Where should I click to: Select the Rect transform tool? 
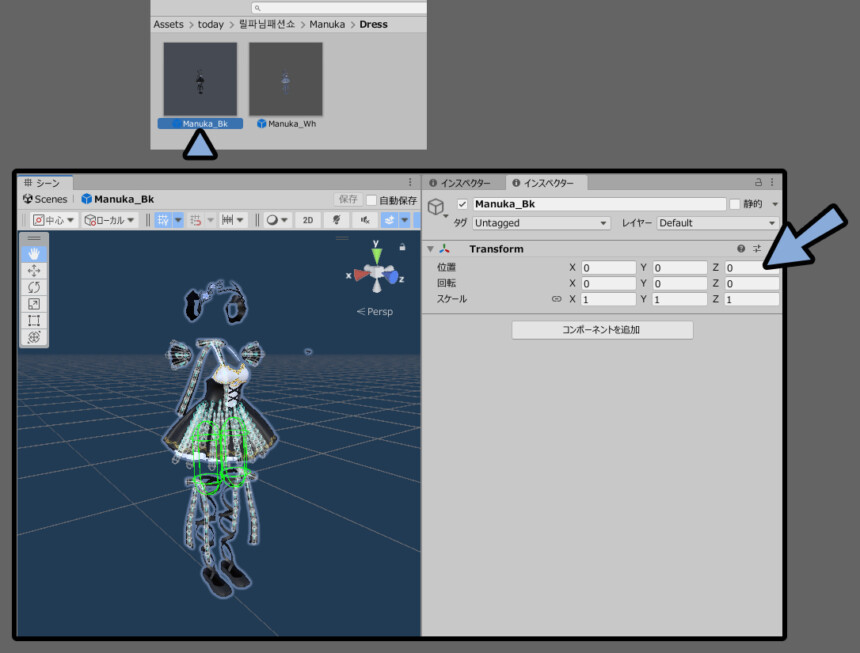pyautogui.click(x=34, y=320)
